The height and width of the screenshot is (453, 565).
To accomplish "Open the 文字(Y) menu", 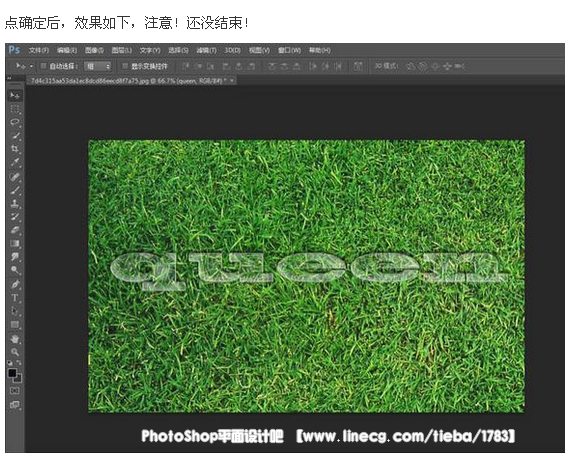I will point(150,50).
